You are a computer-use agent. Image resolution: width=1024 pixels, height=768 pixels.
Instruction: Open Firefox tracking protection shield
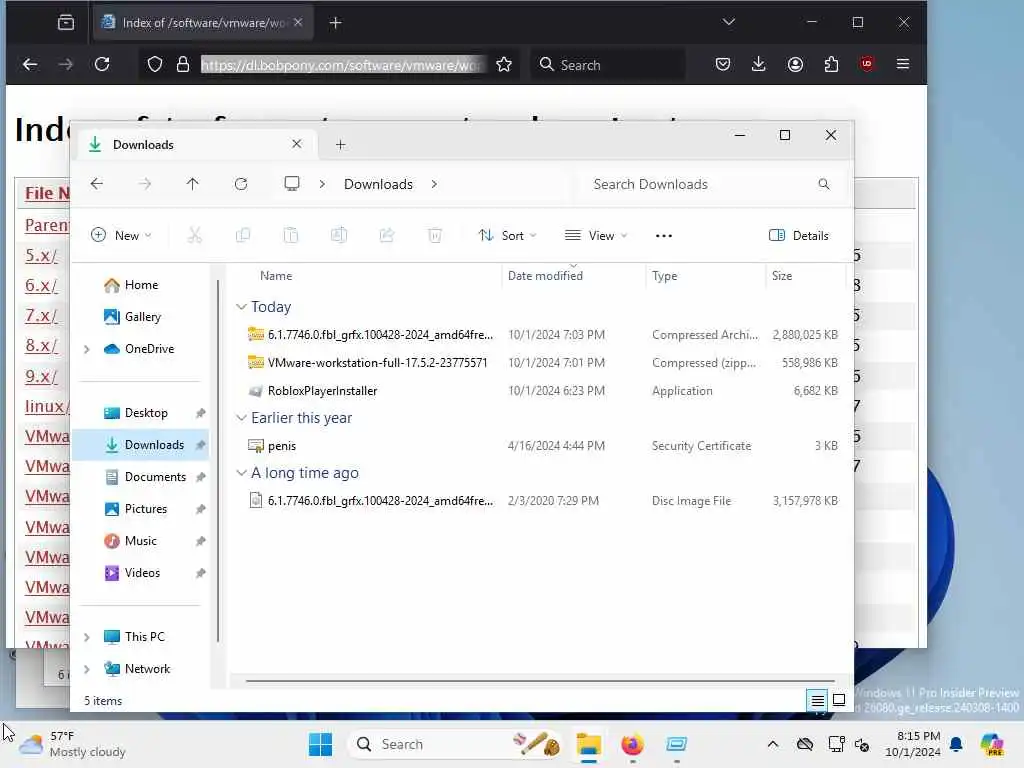[155, 65]
